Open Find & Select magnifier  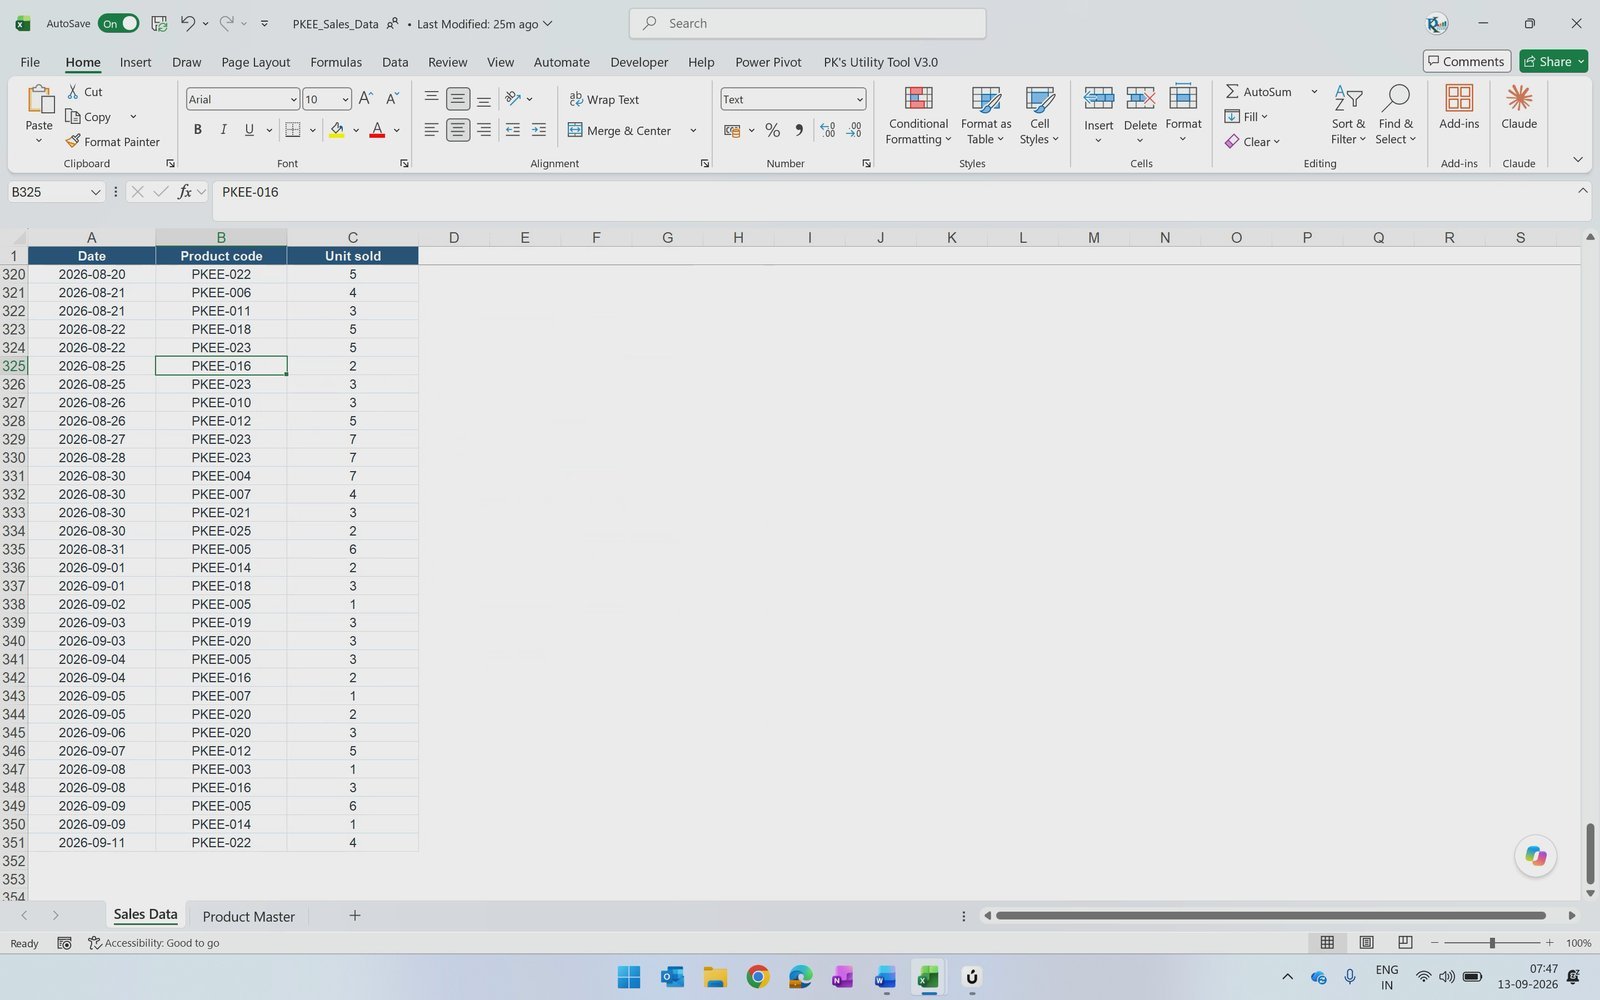pos(1395,115)
